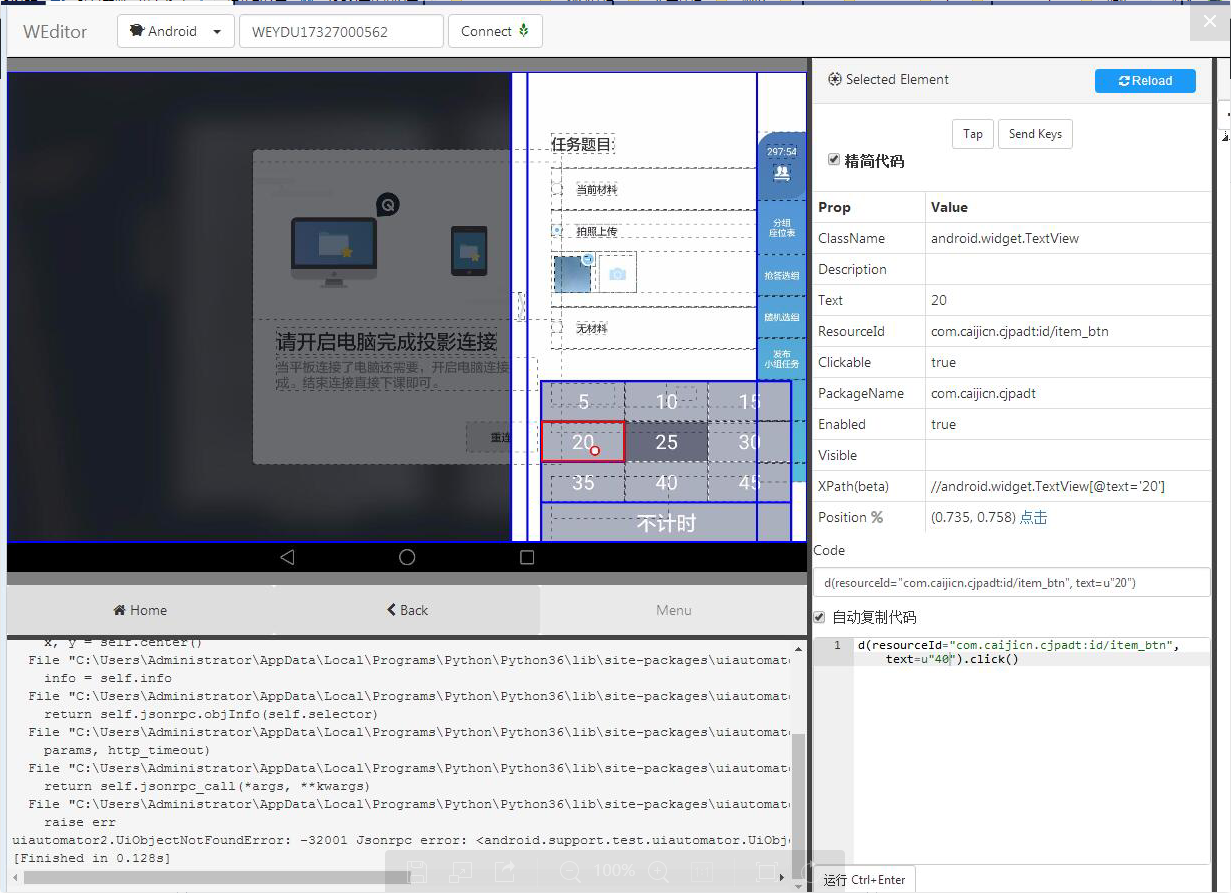Screen dimensions: 1231x893
Task: Click the device serial number input field
Action: pos(340,31)
